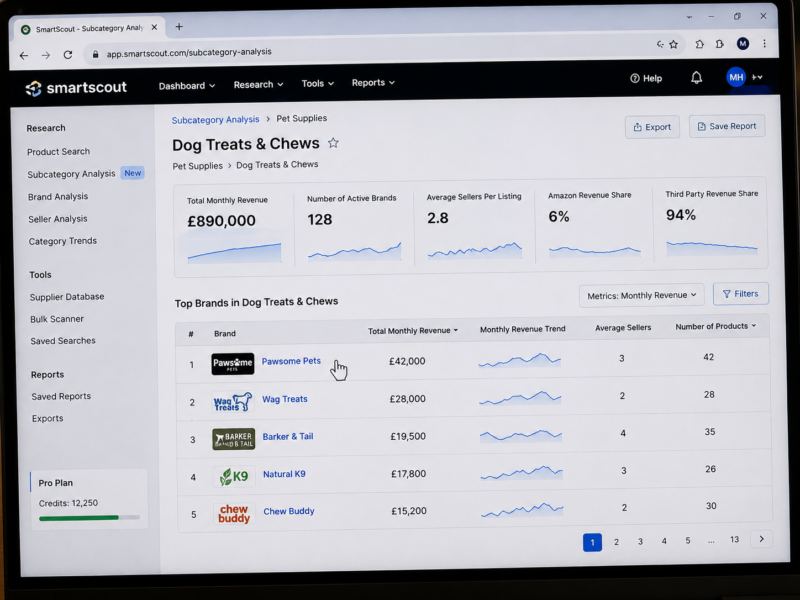Open a new browser tab
The image size is (800, 600).
click(179, 27)
